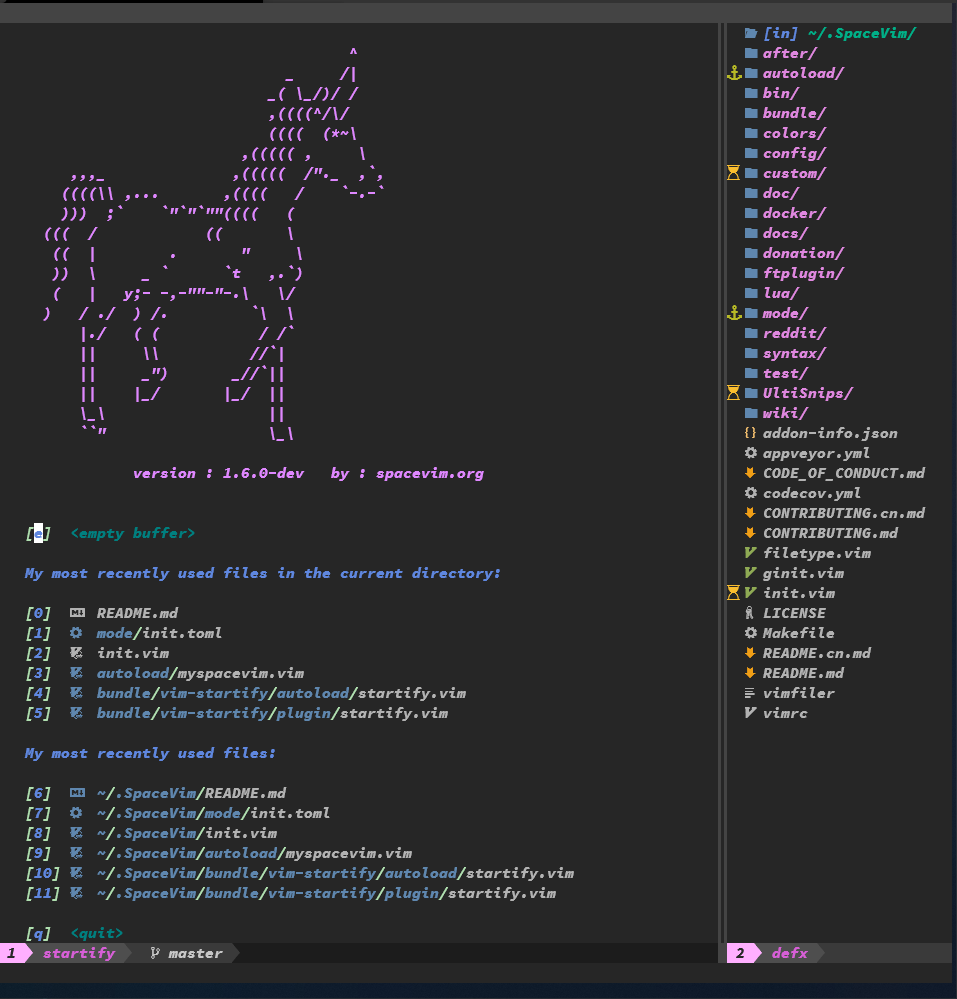Expand the bin/ directory
The image size is (957, 999).
click(781, 93)
